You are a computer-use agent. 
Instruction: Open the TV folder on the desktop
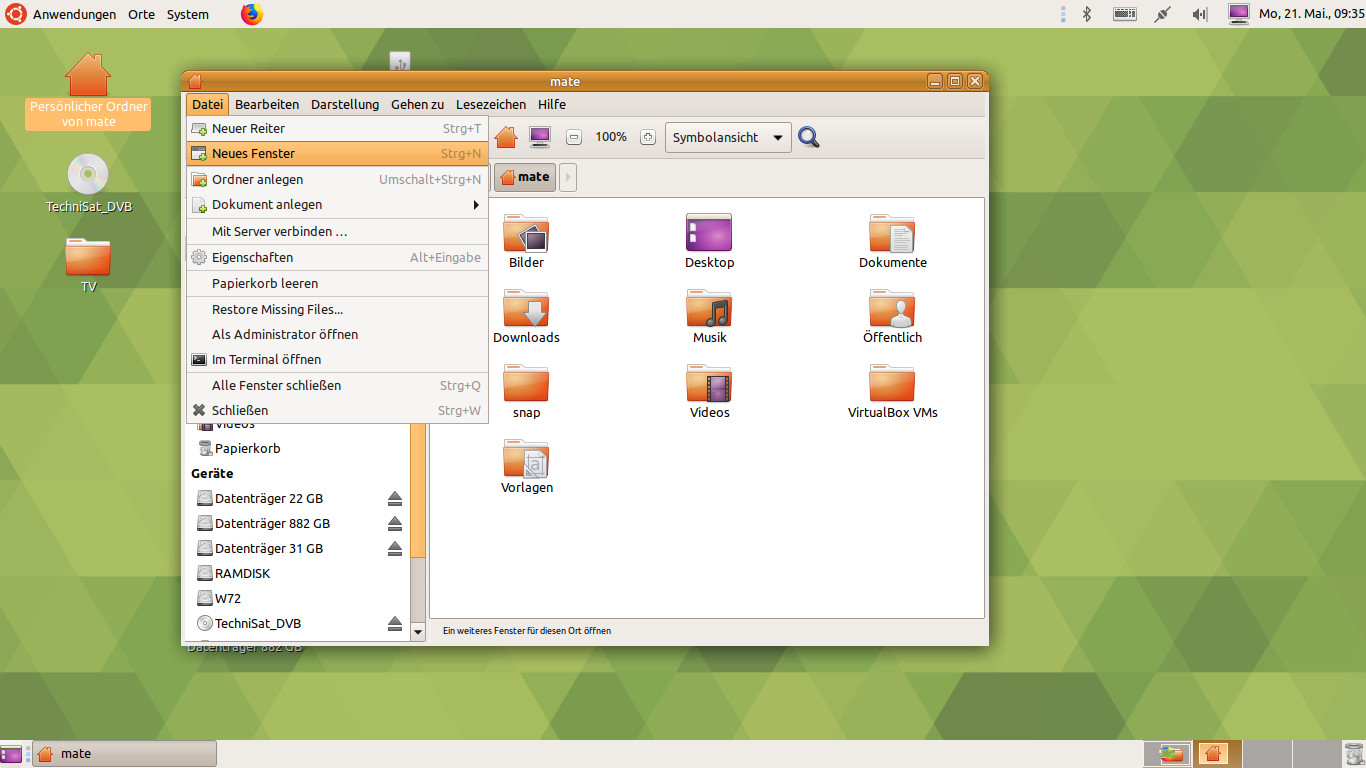[88, 264]
